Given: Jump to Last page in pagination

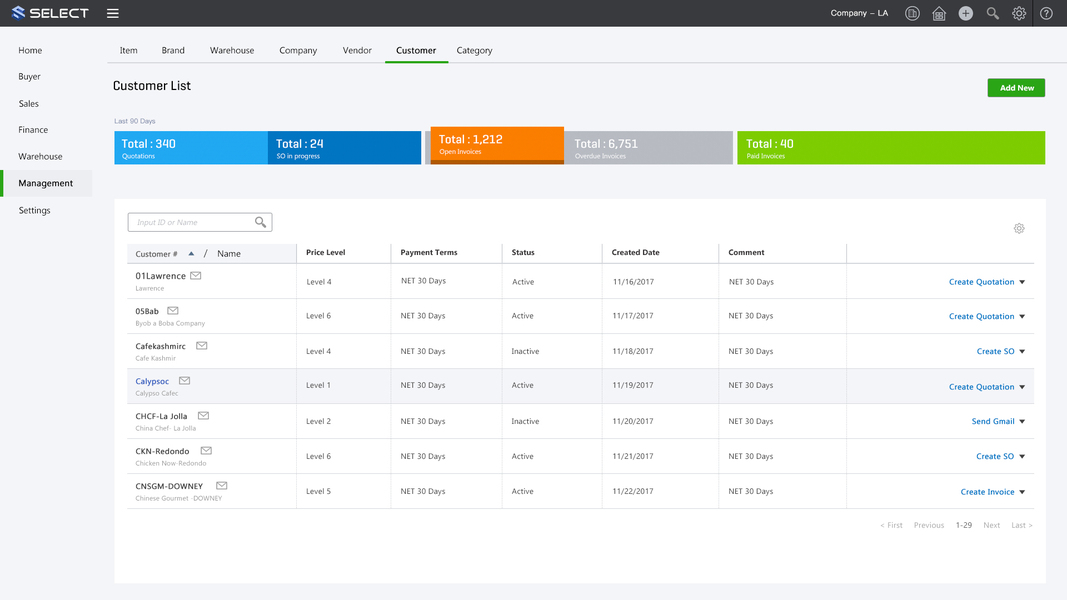Looking at the screenshot, I should 1021,525.
